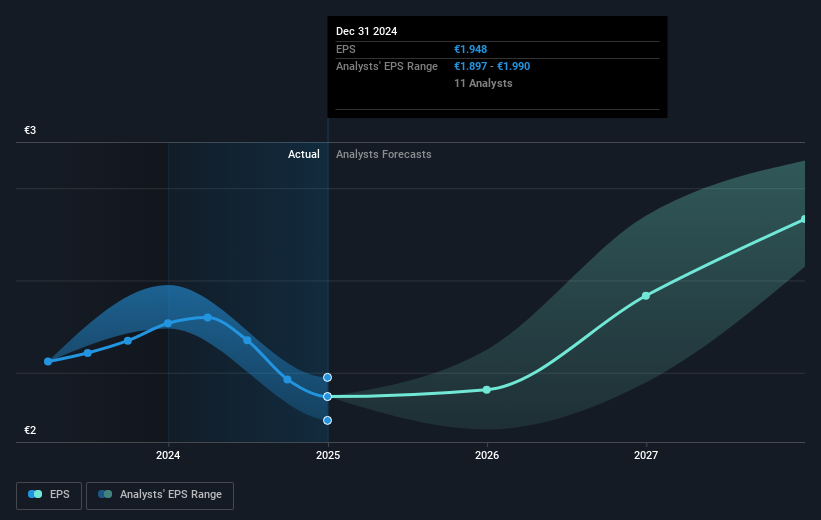Screen dimensions: 821x520
Task: Select the upper analyst range marker at 2025
Action: [x=327, y=378]
